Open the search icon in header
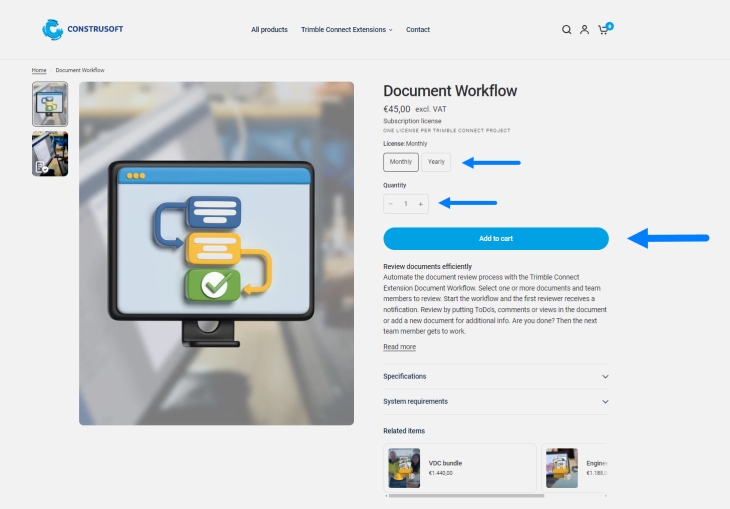Viewport: 730px width, 509px height. click(566, 30)
